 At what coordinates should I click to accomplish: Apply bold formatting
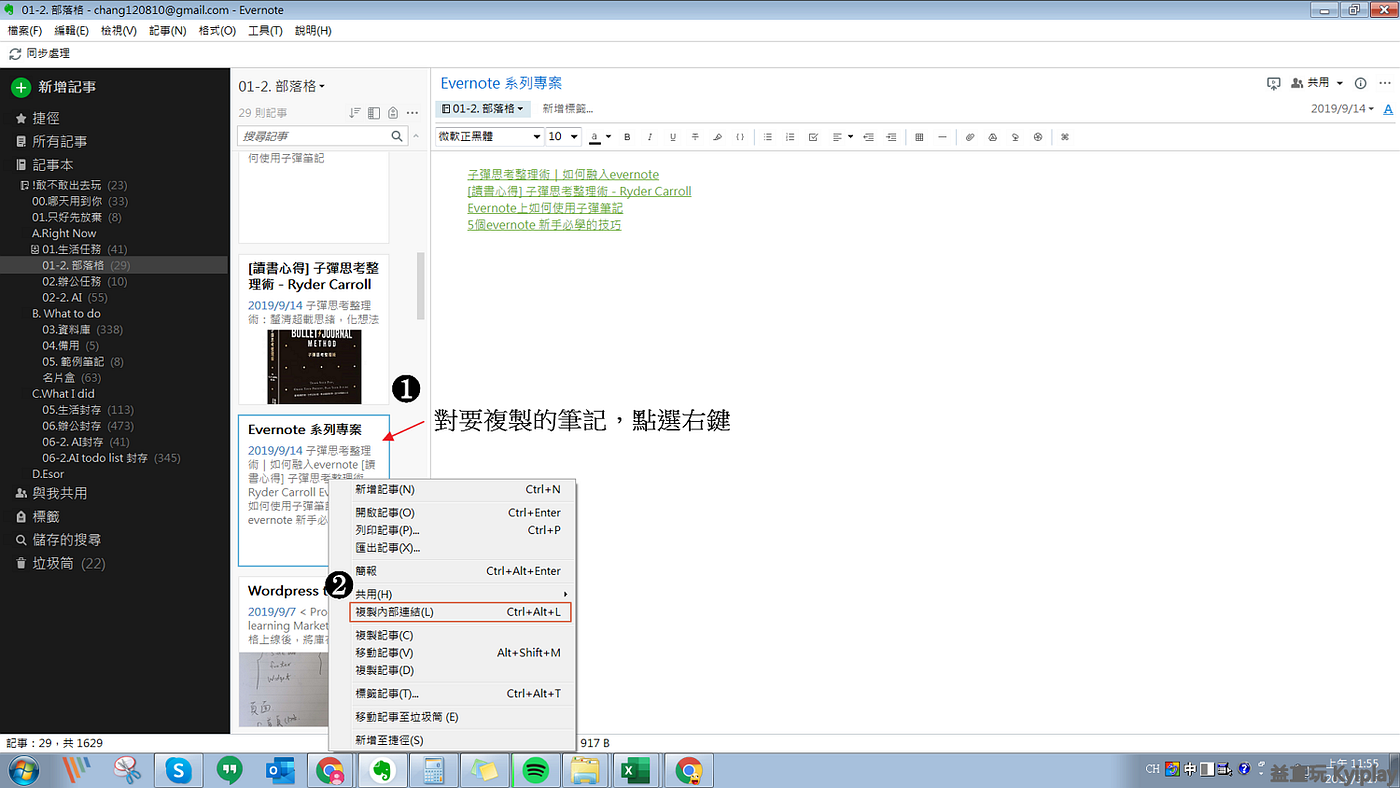coord(628,137)
